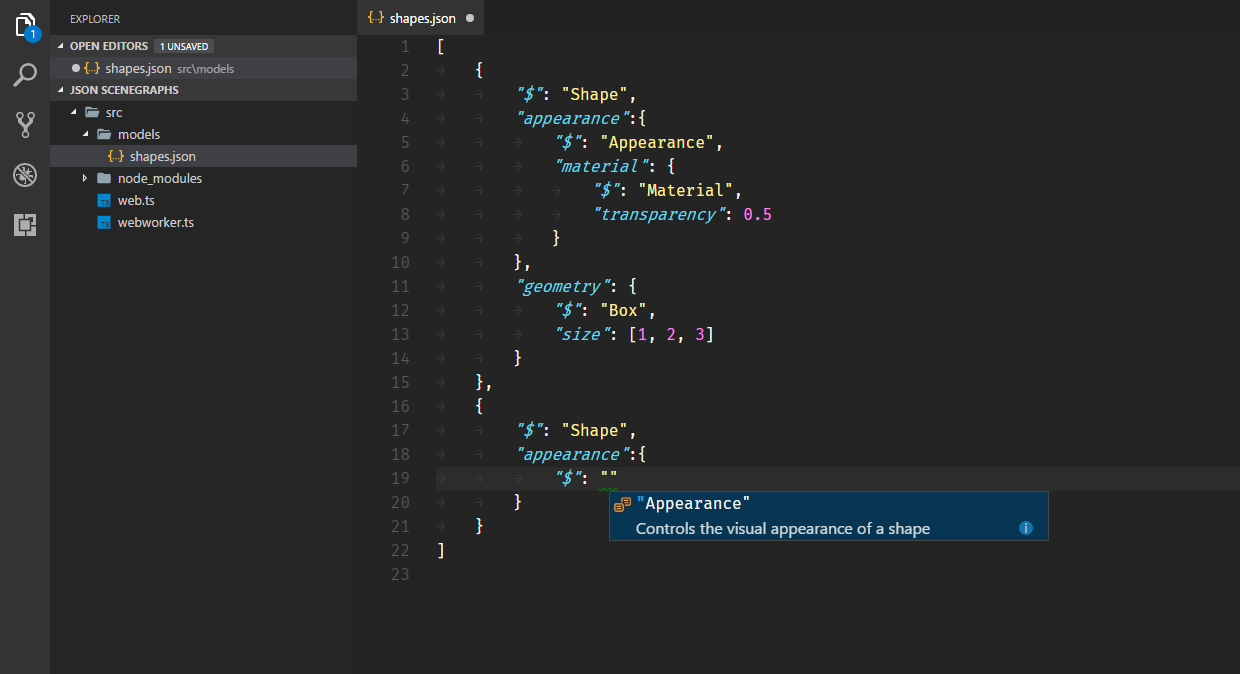Image resolution: width=1240 pixels, height=674 pixels.
Task: Select shapes.json in Open Editors list
Action: pyautogui.click(x=138, y=68)
